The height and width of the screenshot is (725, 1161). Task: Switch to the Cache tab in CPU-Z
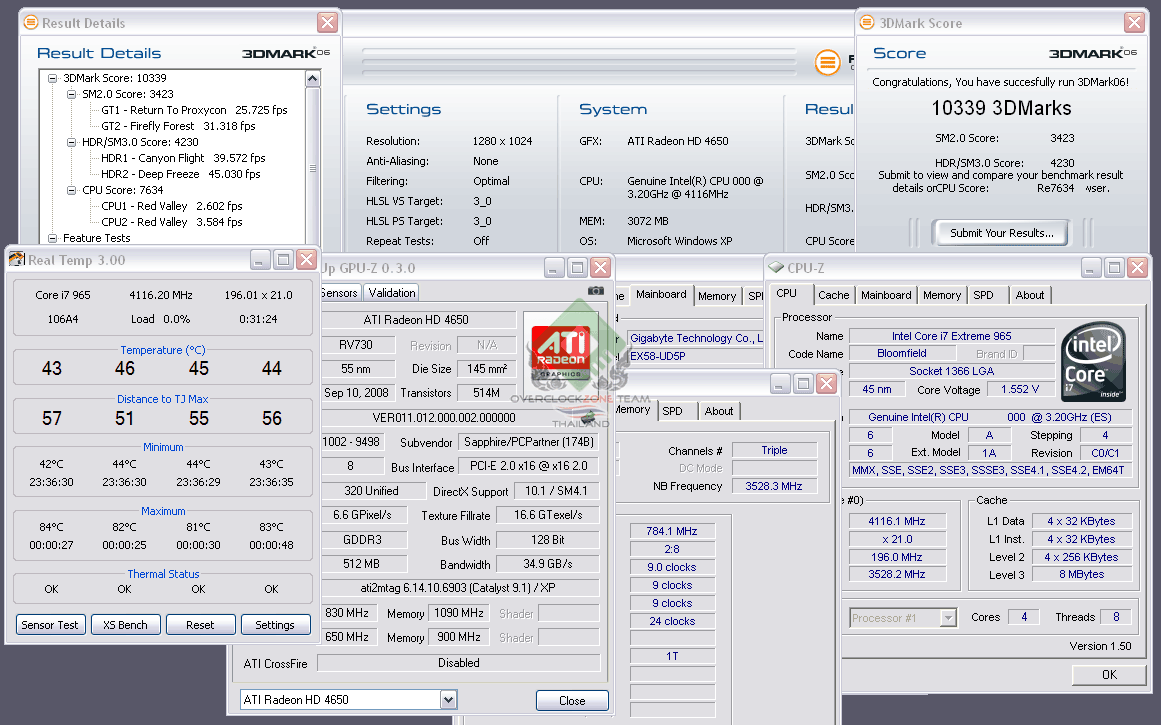(x=833, y=295)
